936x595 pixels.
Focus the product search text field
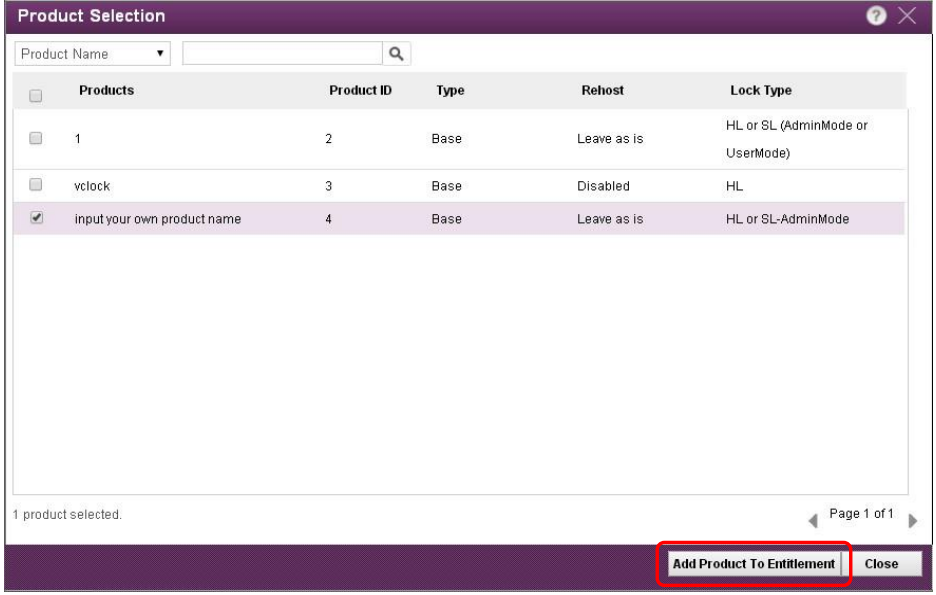283,54
